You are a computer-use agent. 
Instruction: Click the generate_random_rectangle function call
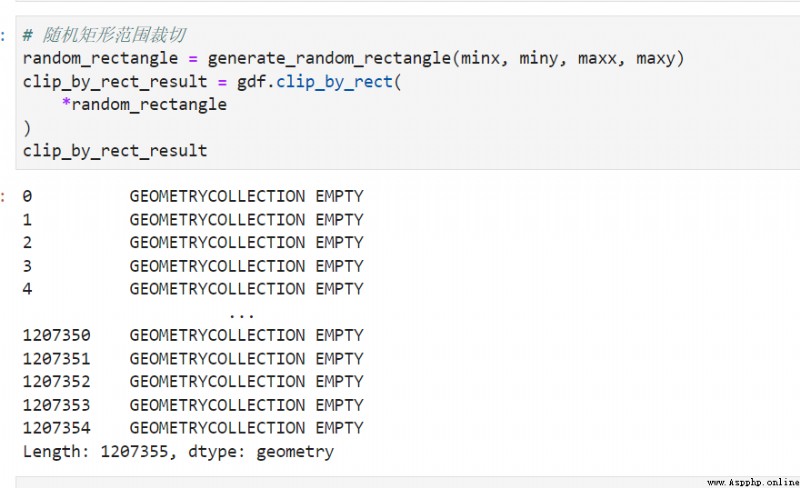[445, 58]
